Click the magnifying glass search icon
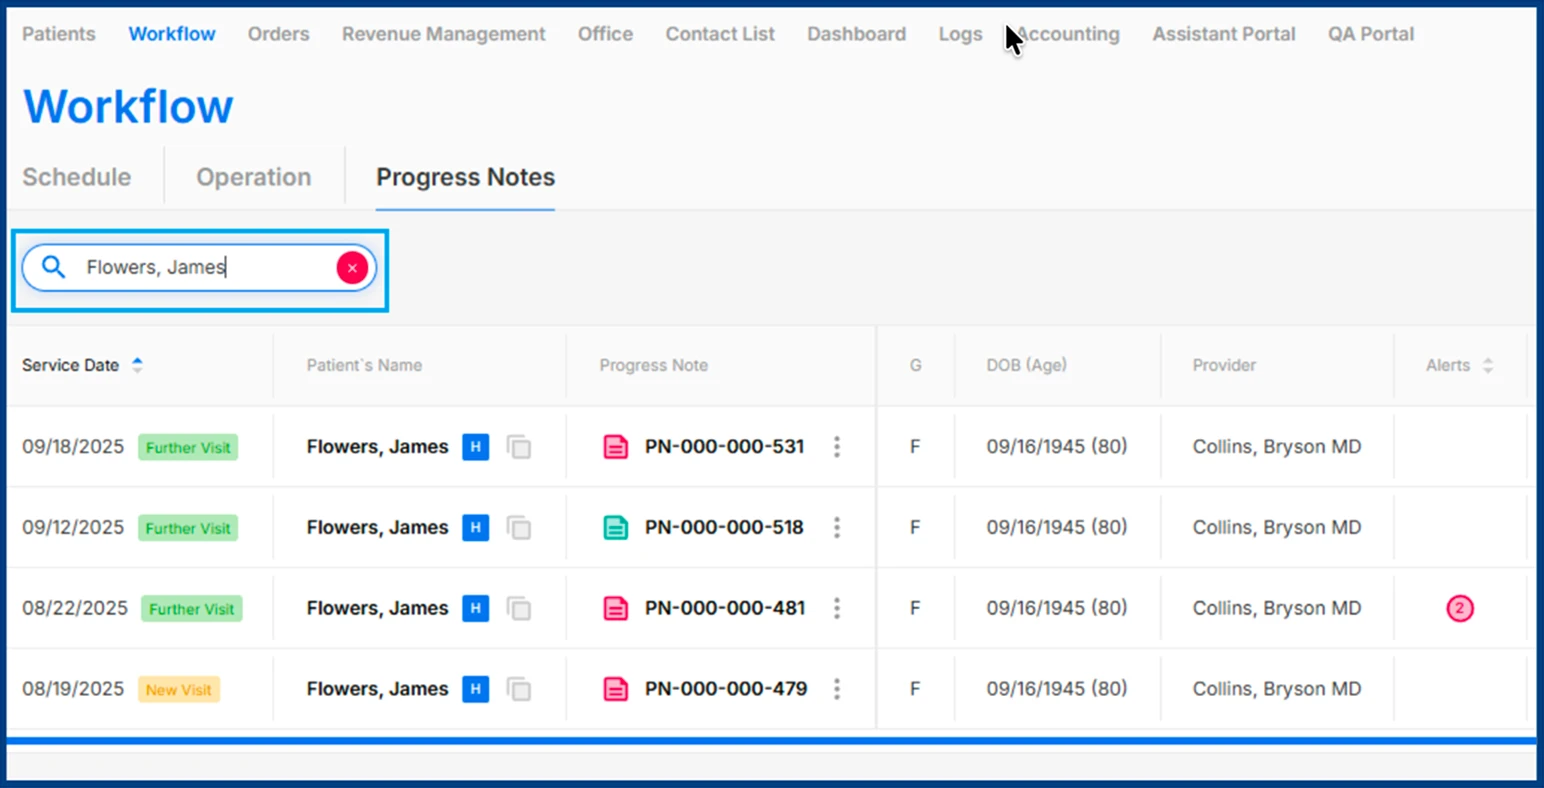The image size is (1544, 788). [x=54, y=267]
